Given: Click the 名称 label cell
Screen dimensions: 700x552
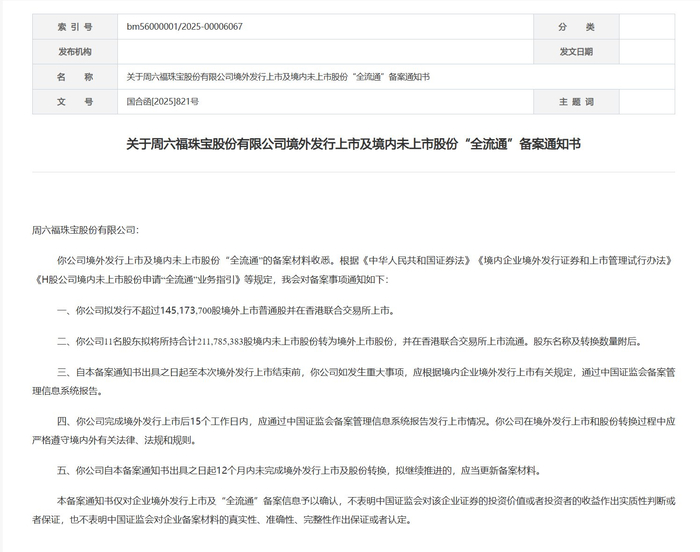Looking at the screenshot, I should point(75,77).
